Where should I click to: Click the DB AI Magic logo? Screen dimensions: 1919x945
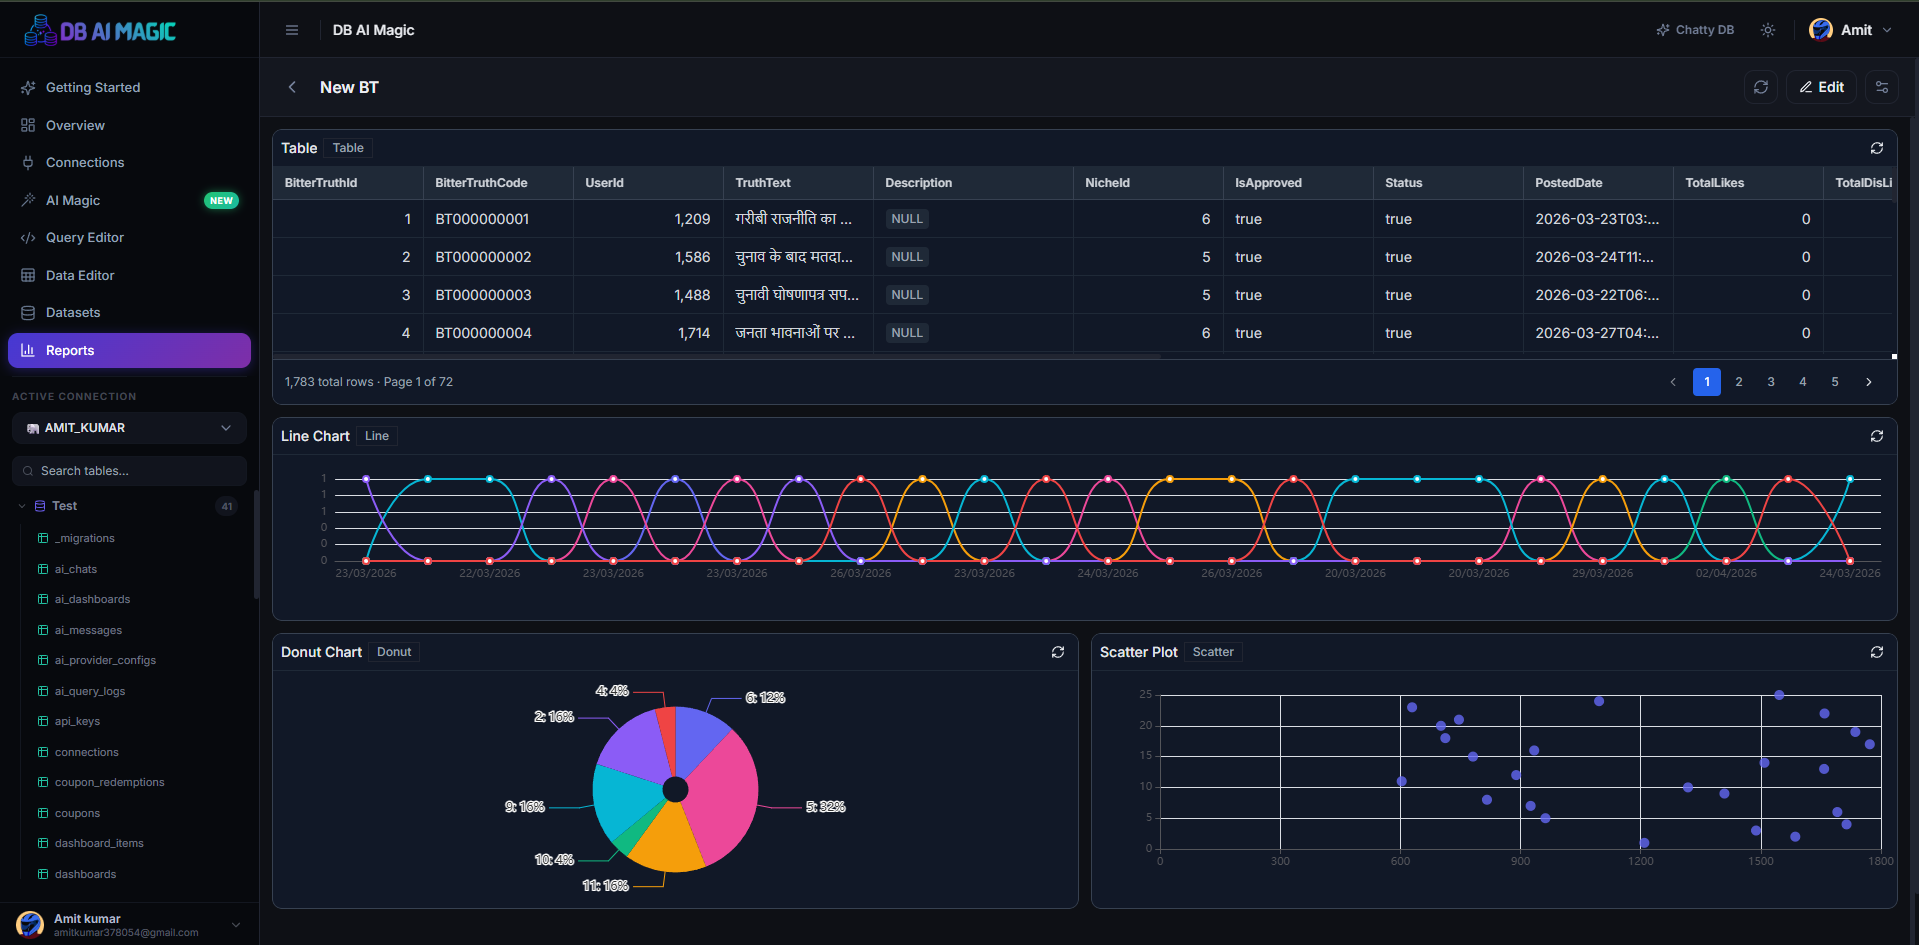tap(100, 30)
